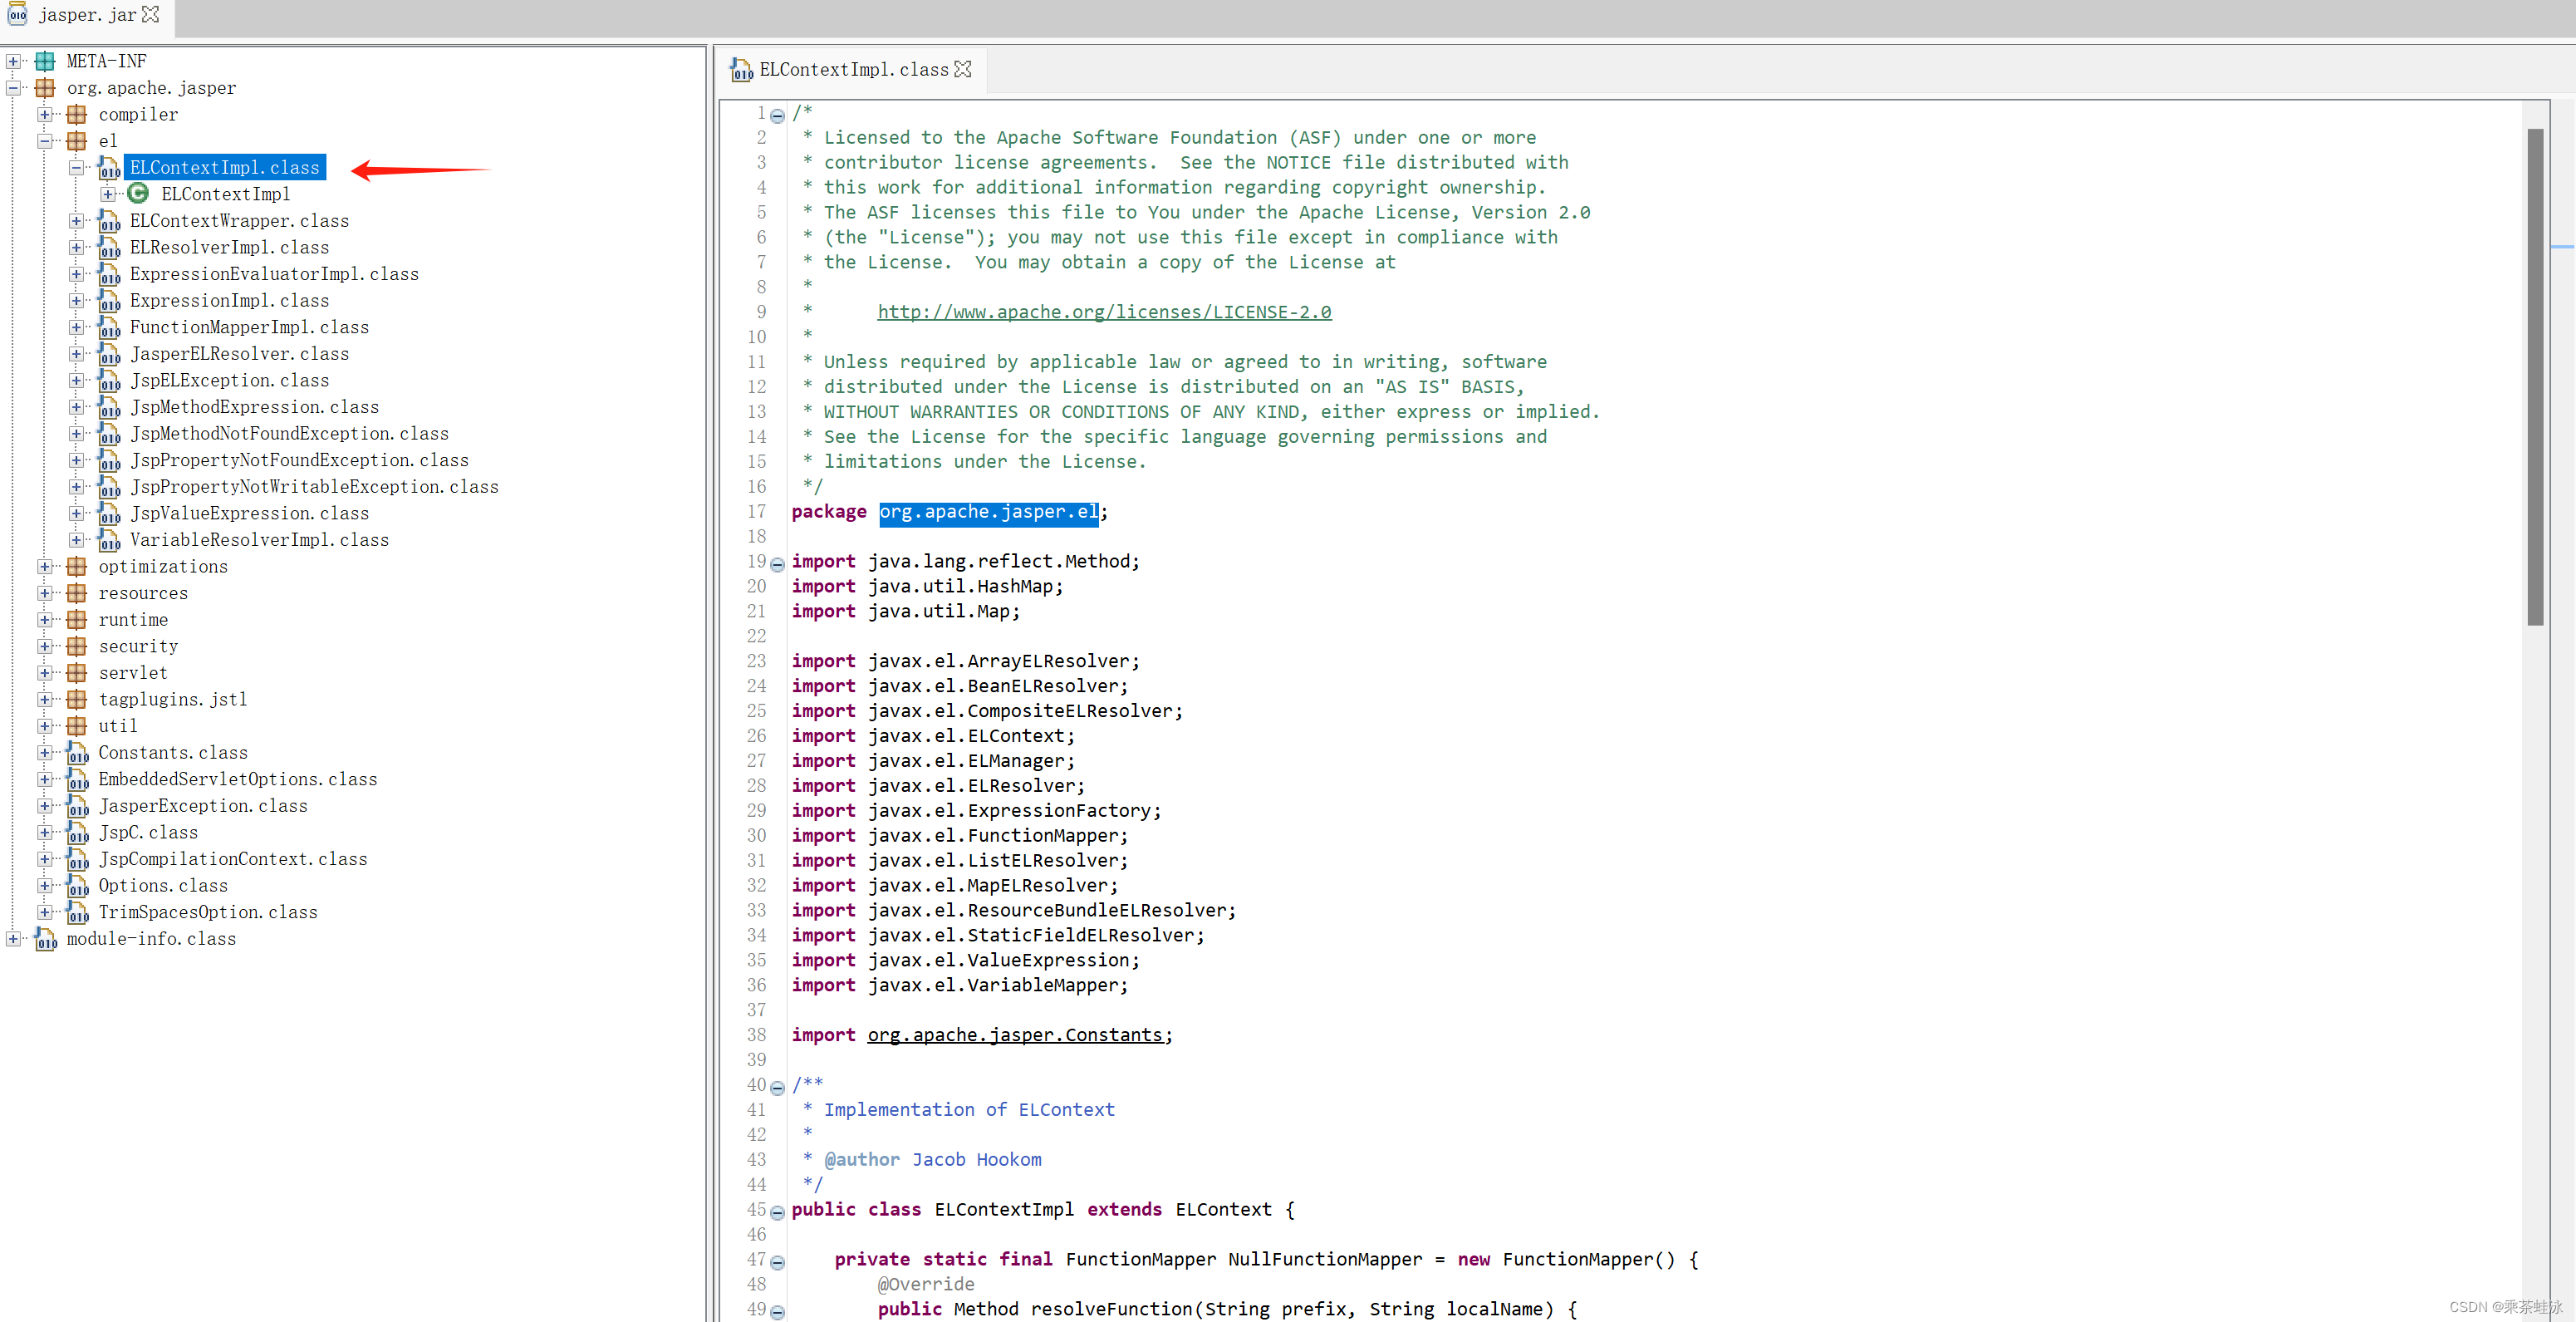Screen dimensions: 2576x1322
Task: Select TrimSpacesOption.class in the tree
Action: tap(208, 912)
